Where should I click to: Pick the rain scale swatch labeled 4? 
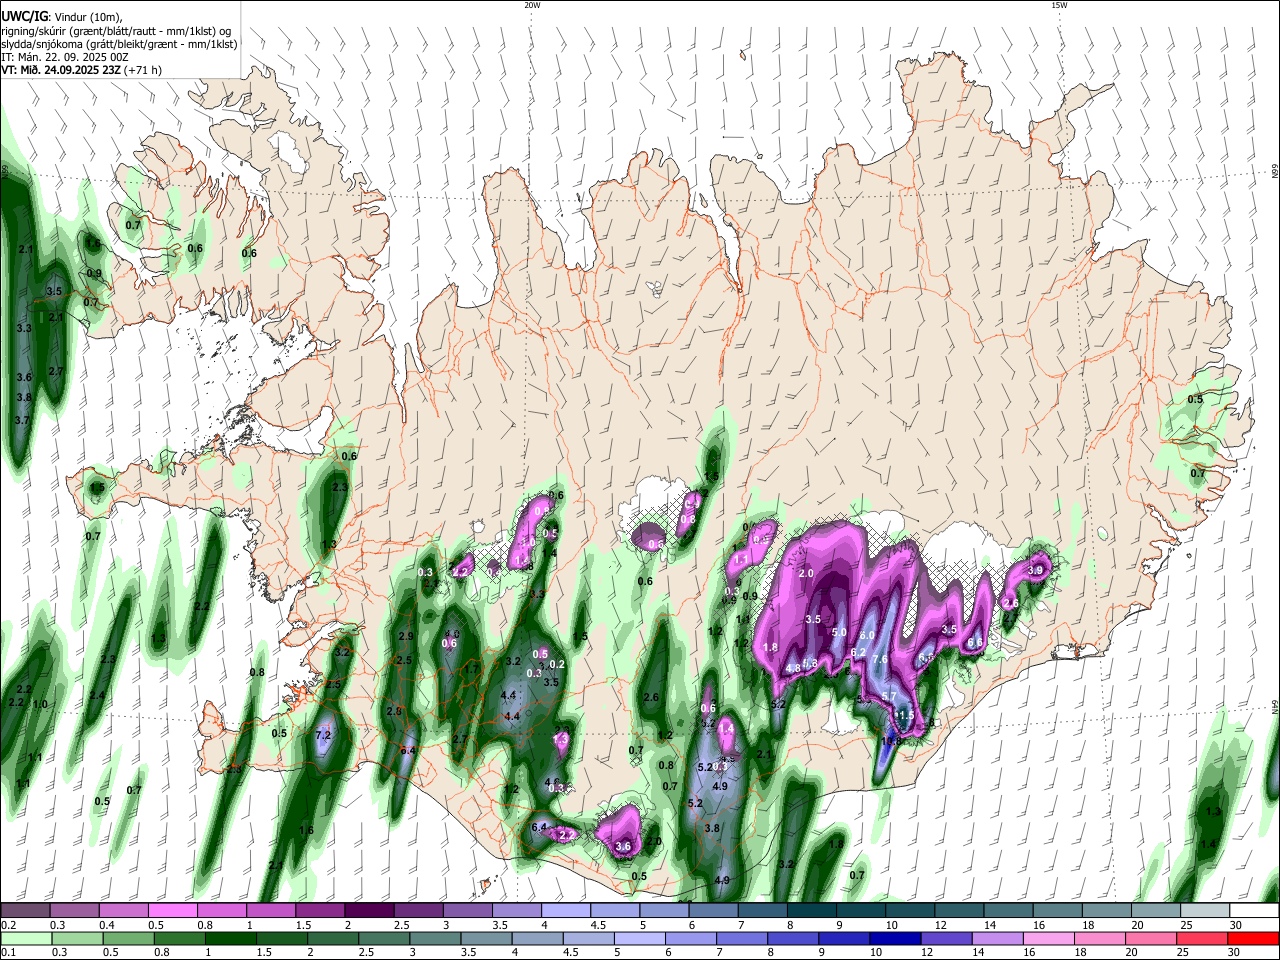(537, 938)
